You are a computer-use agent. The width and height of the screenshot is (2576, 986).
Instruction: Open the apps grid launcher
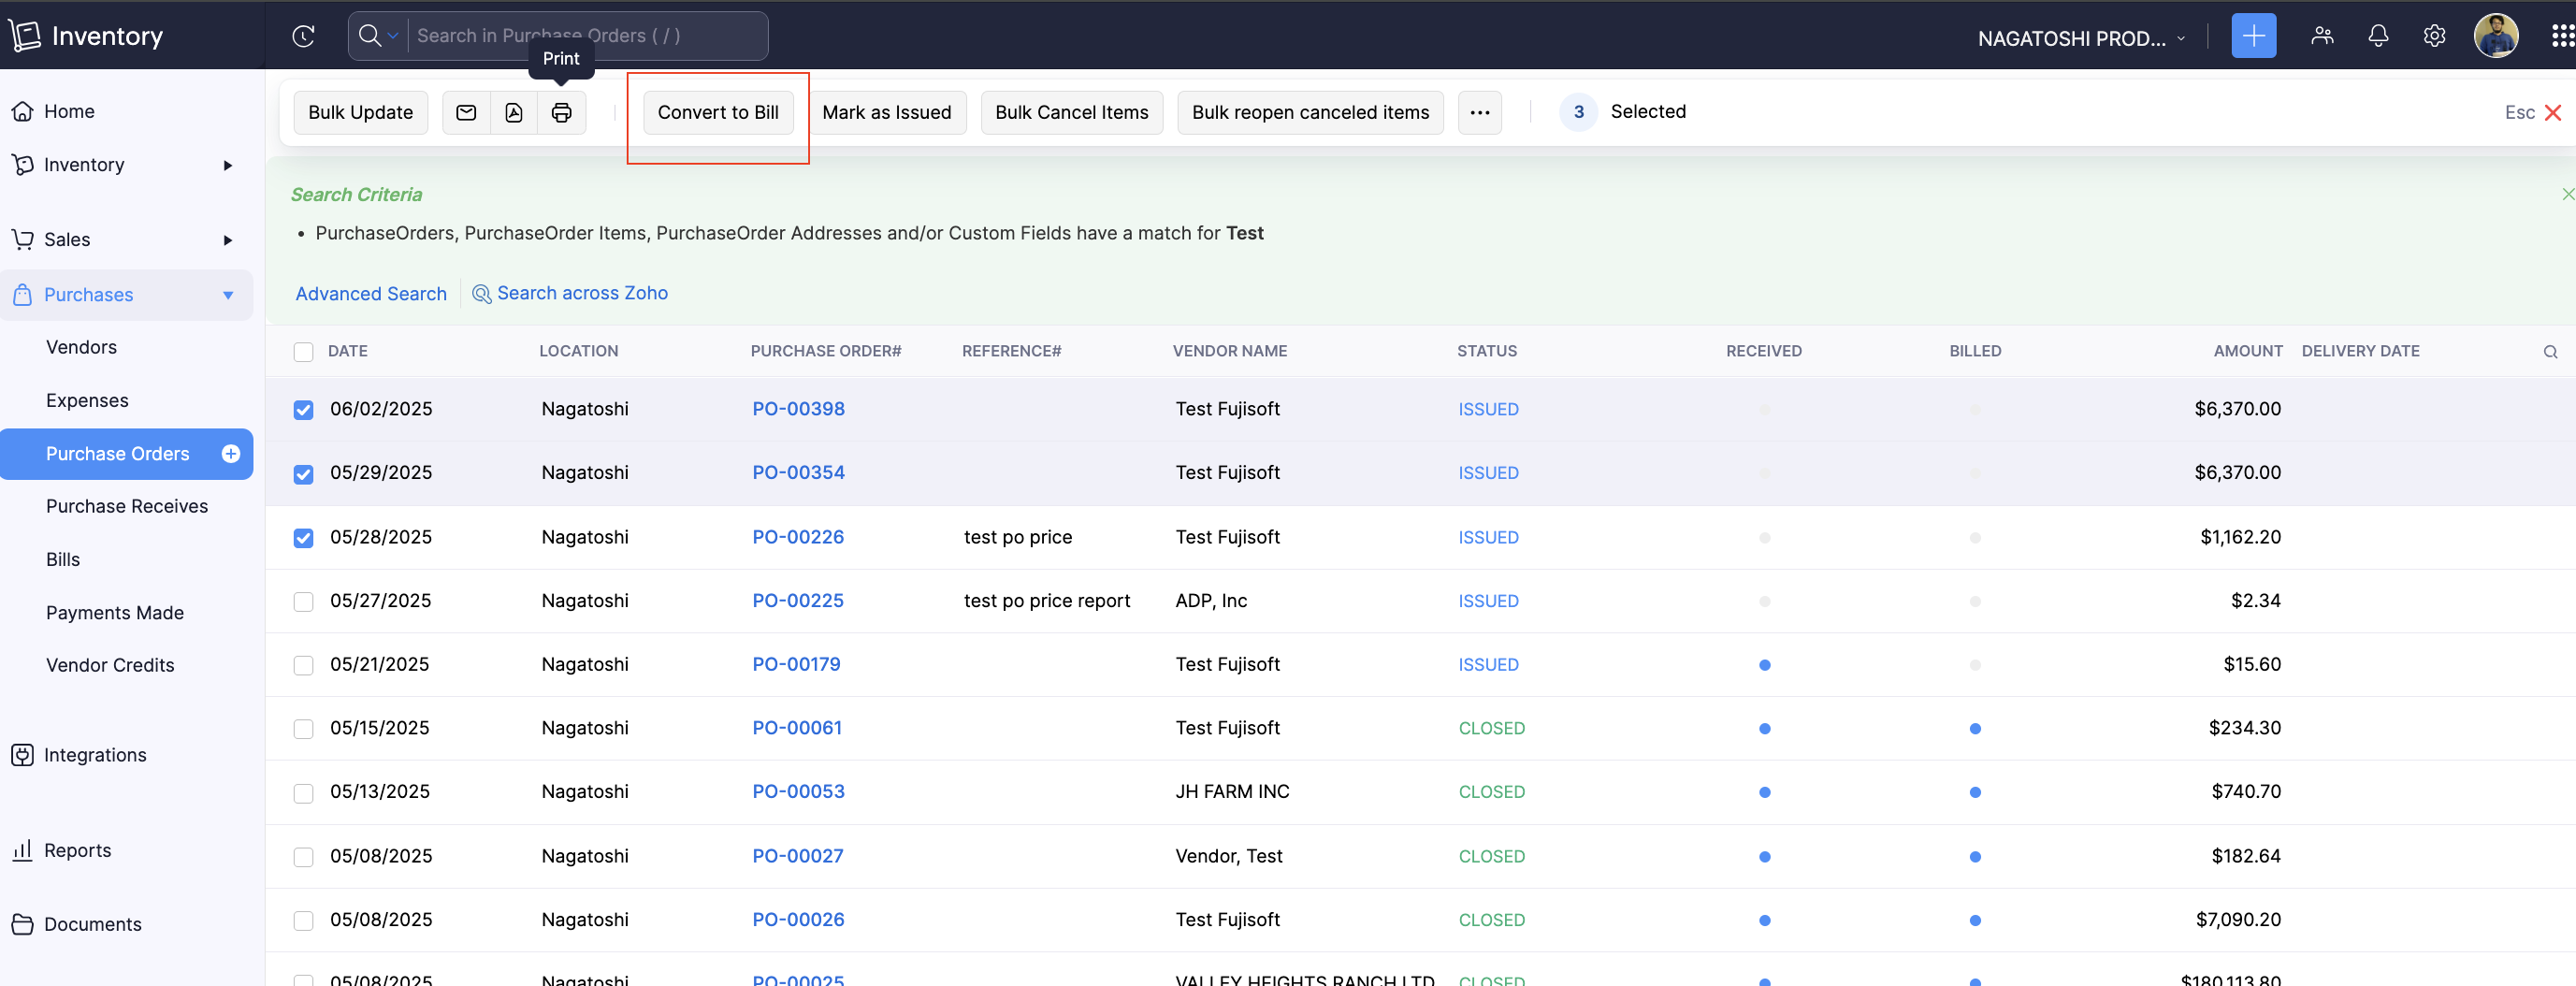tap(2562, 37)
